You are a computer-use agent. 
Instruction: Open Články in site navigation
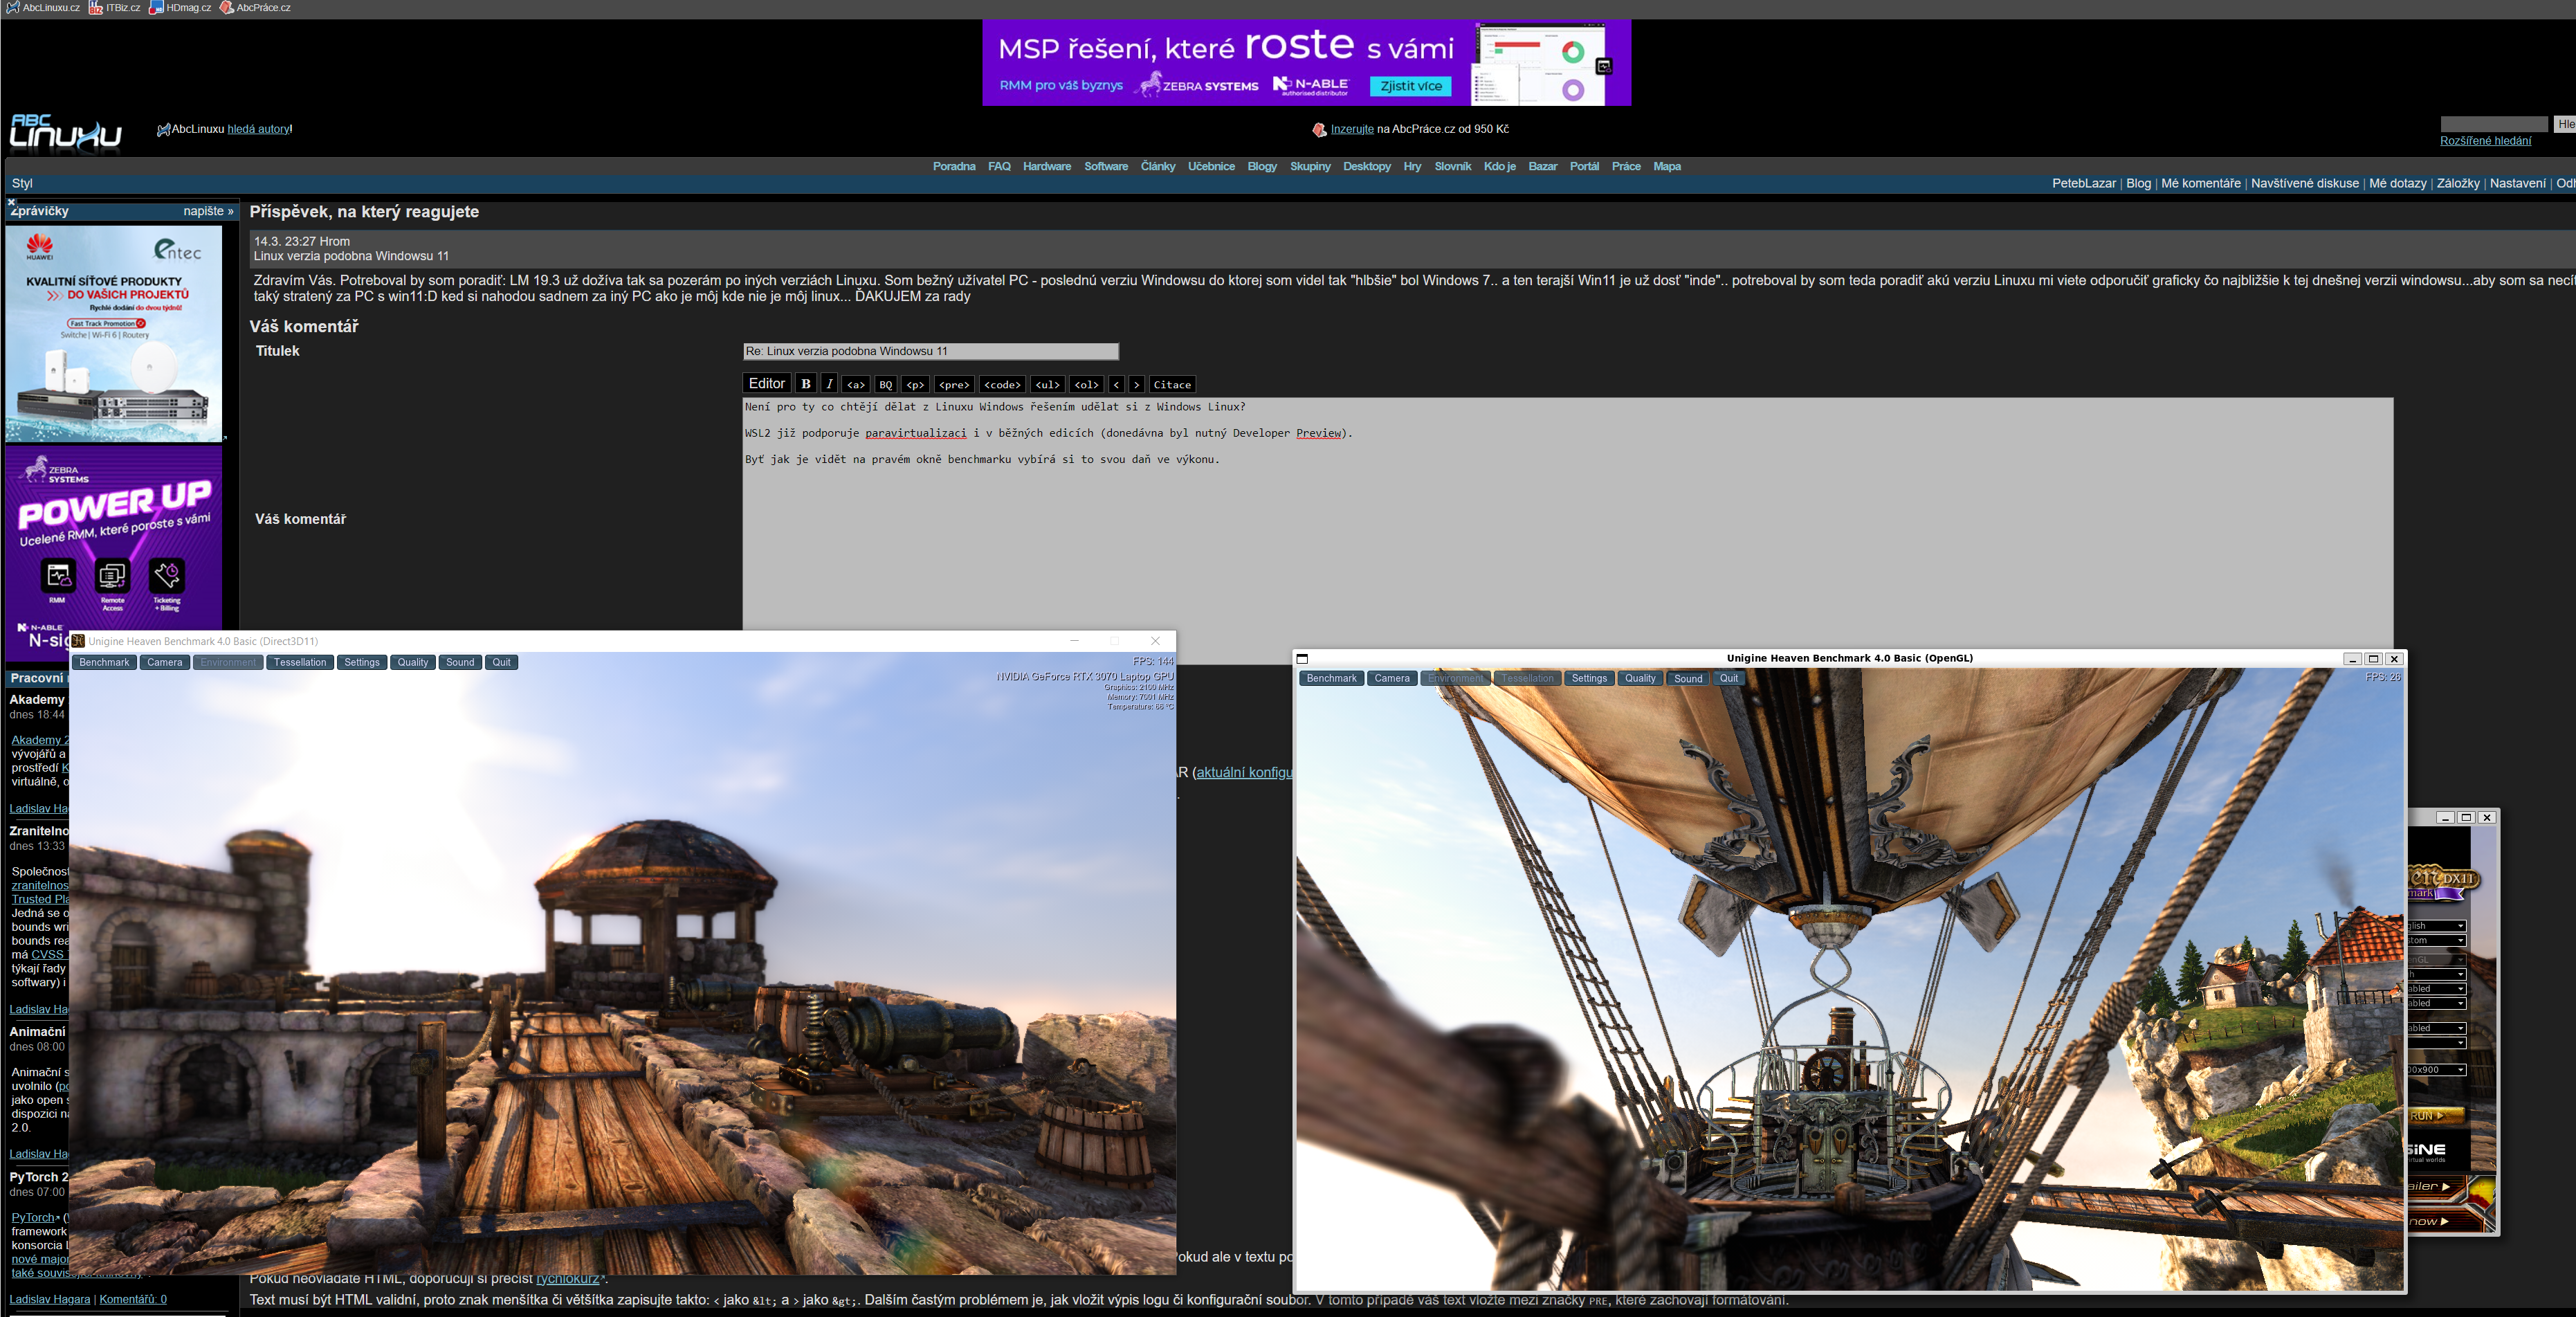point(1158,167)
